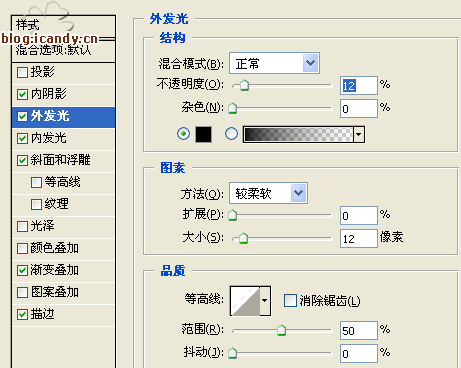Select 混合选项:默认 in the style list
Image resolution: width=461 pixels, height=368 pixels.
(x=63, y=50)
